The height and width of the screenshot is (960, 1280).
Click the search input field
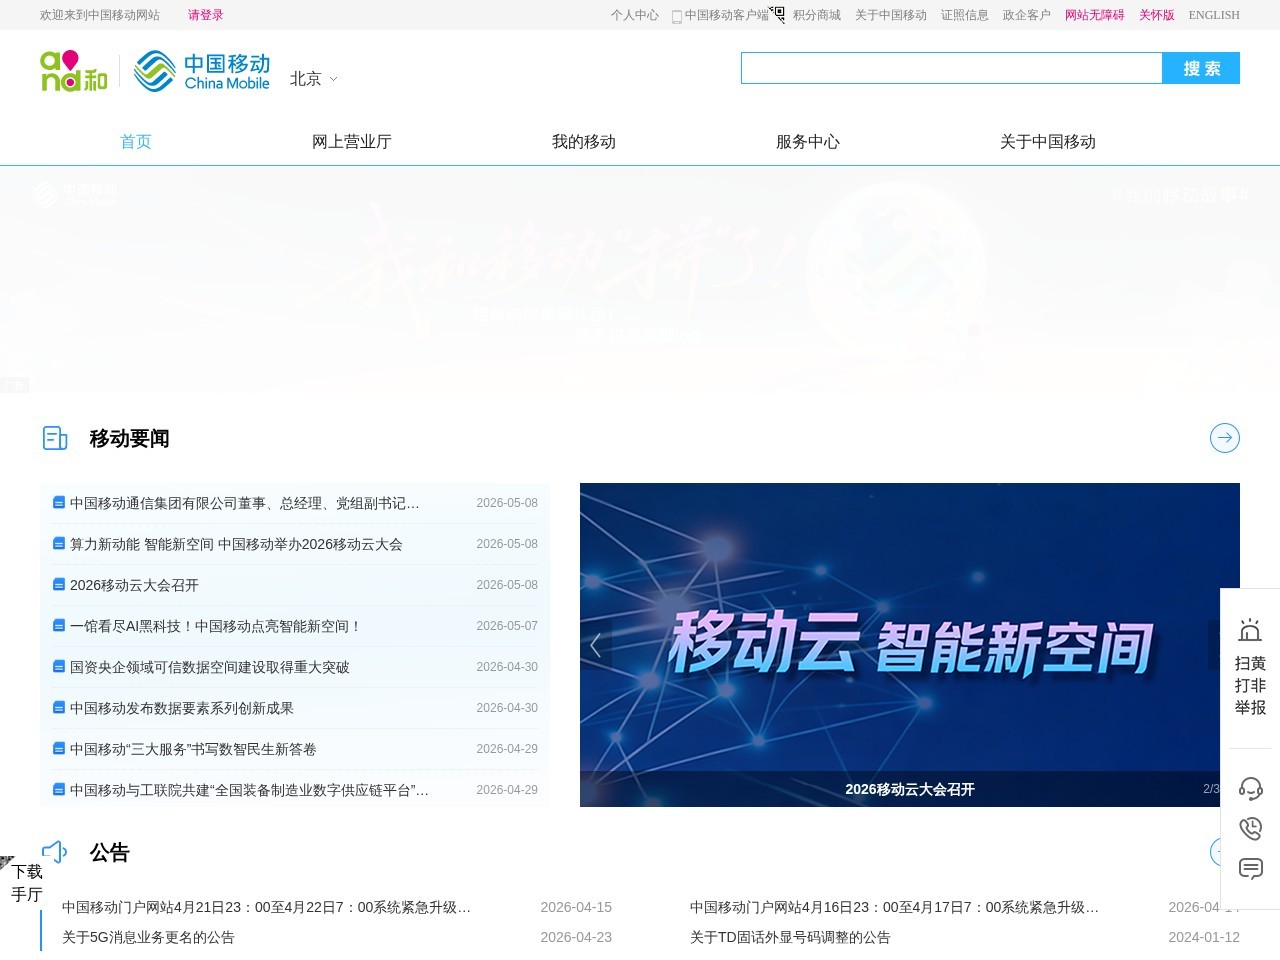pyautogui.click(x=951, y=68)
